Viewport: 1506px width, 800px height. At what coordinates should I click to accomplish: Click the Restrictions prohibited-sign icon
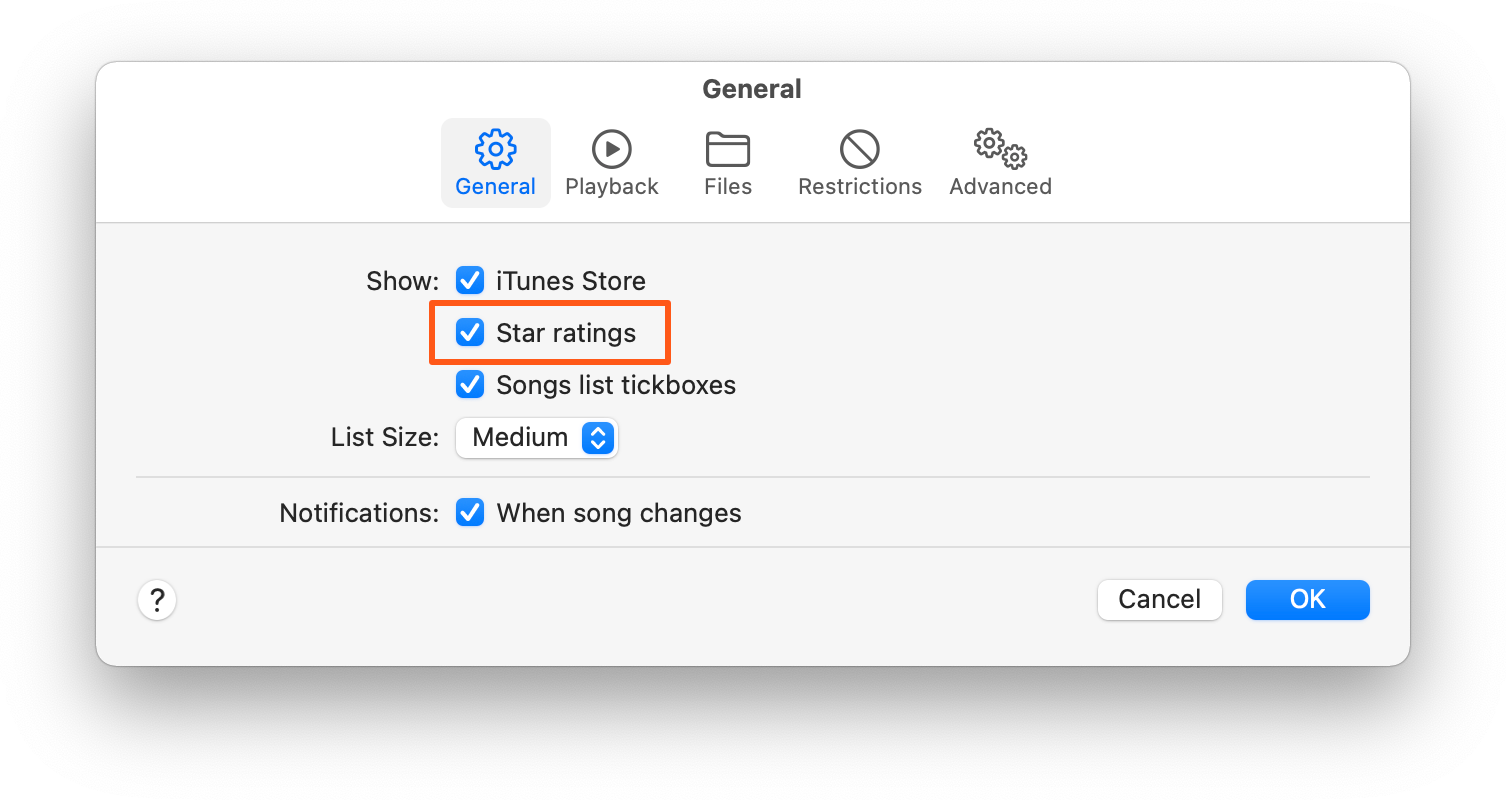coord(859,149)
